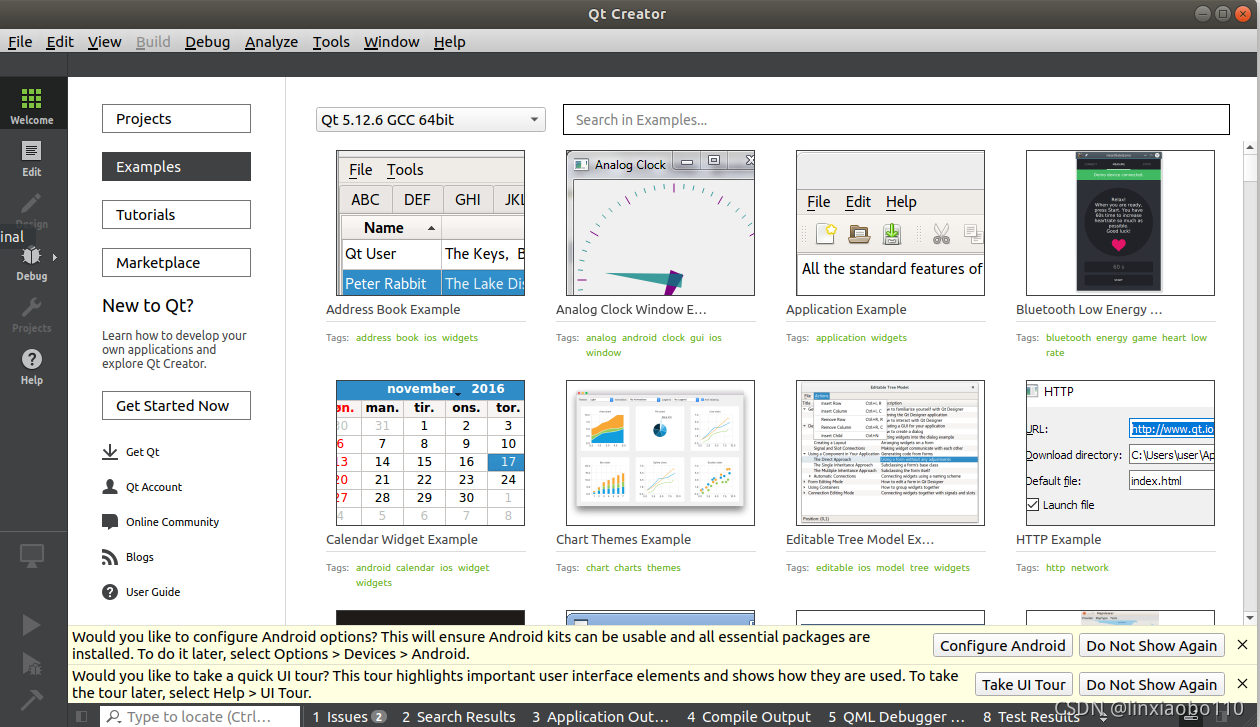Click the Start Debugging run icon
Screen dimensions: 1260x727
(x=32, y=663)
